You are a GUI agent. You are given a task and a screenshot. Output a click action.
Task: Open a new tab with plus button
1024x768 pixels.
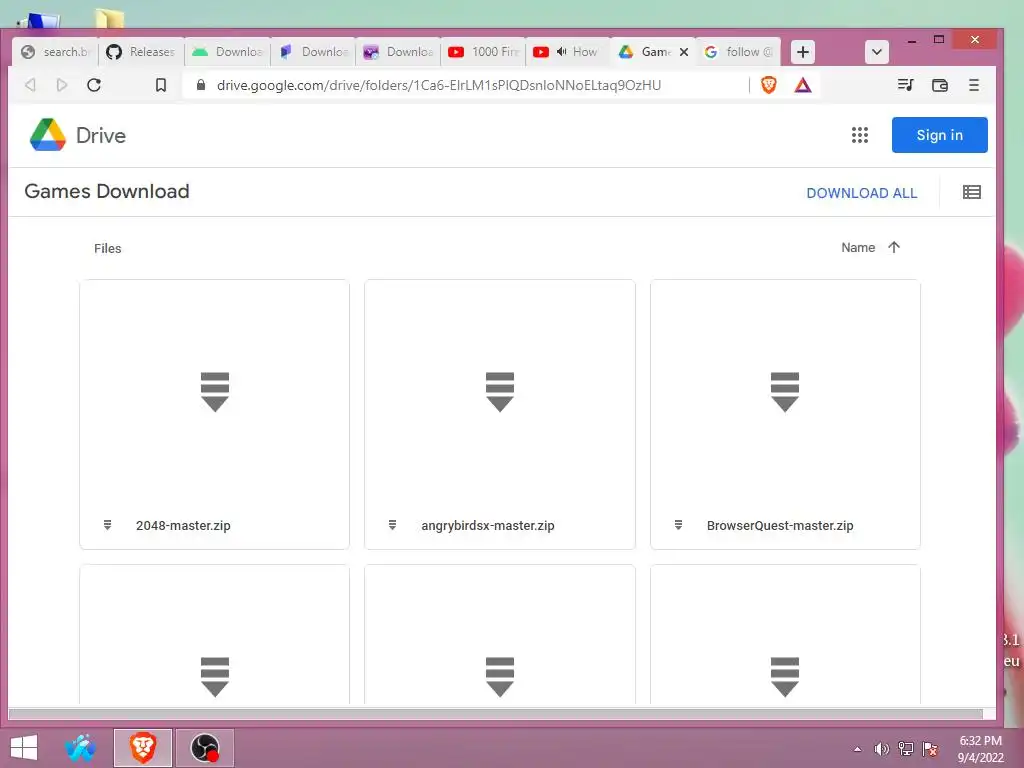coord(803,52)
